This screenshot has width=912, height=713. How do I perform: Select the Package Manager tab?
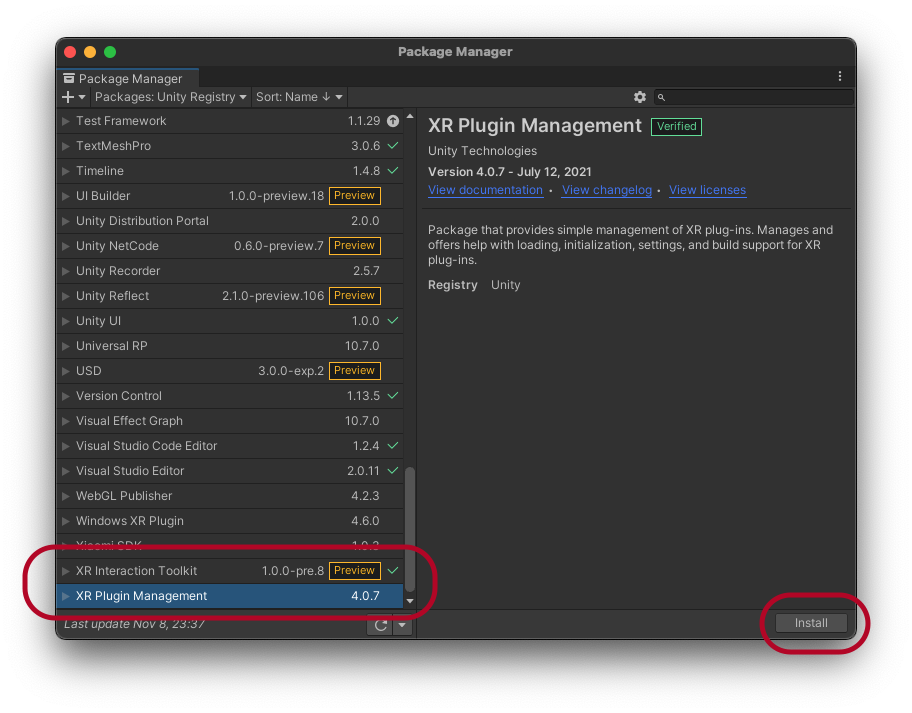pos(127,79)
